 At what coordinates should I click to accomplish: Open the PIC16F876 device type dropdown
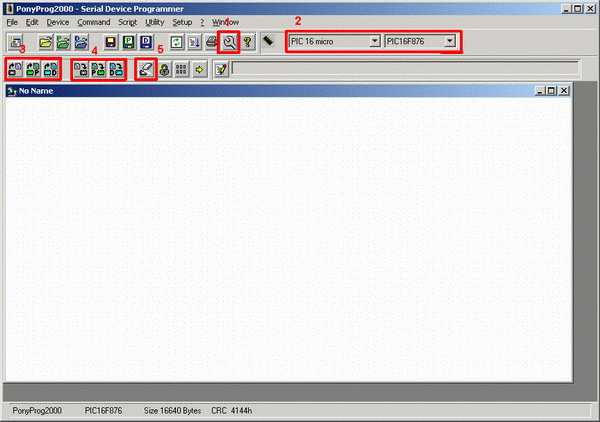tap(450, 41)
